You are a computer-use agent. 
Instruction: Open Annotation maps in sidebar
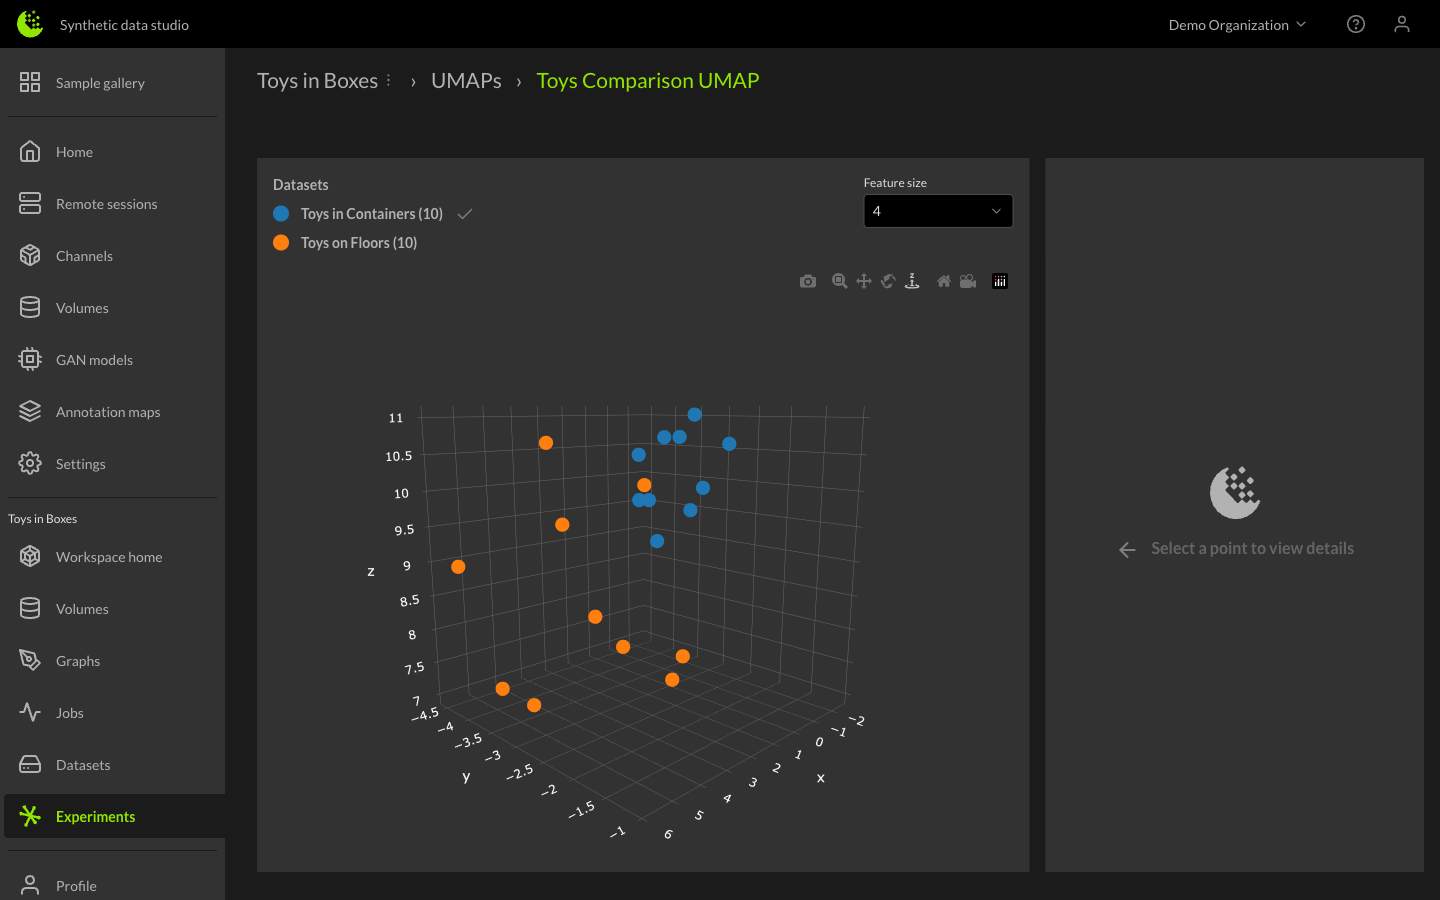pyautogui.click(x=108, y=412)
